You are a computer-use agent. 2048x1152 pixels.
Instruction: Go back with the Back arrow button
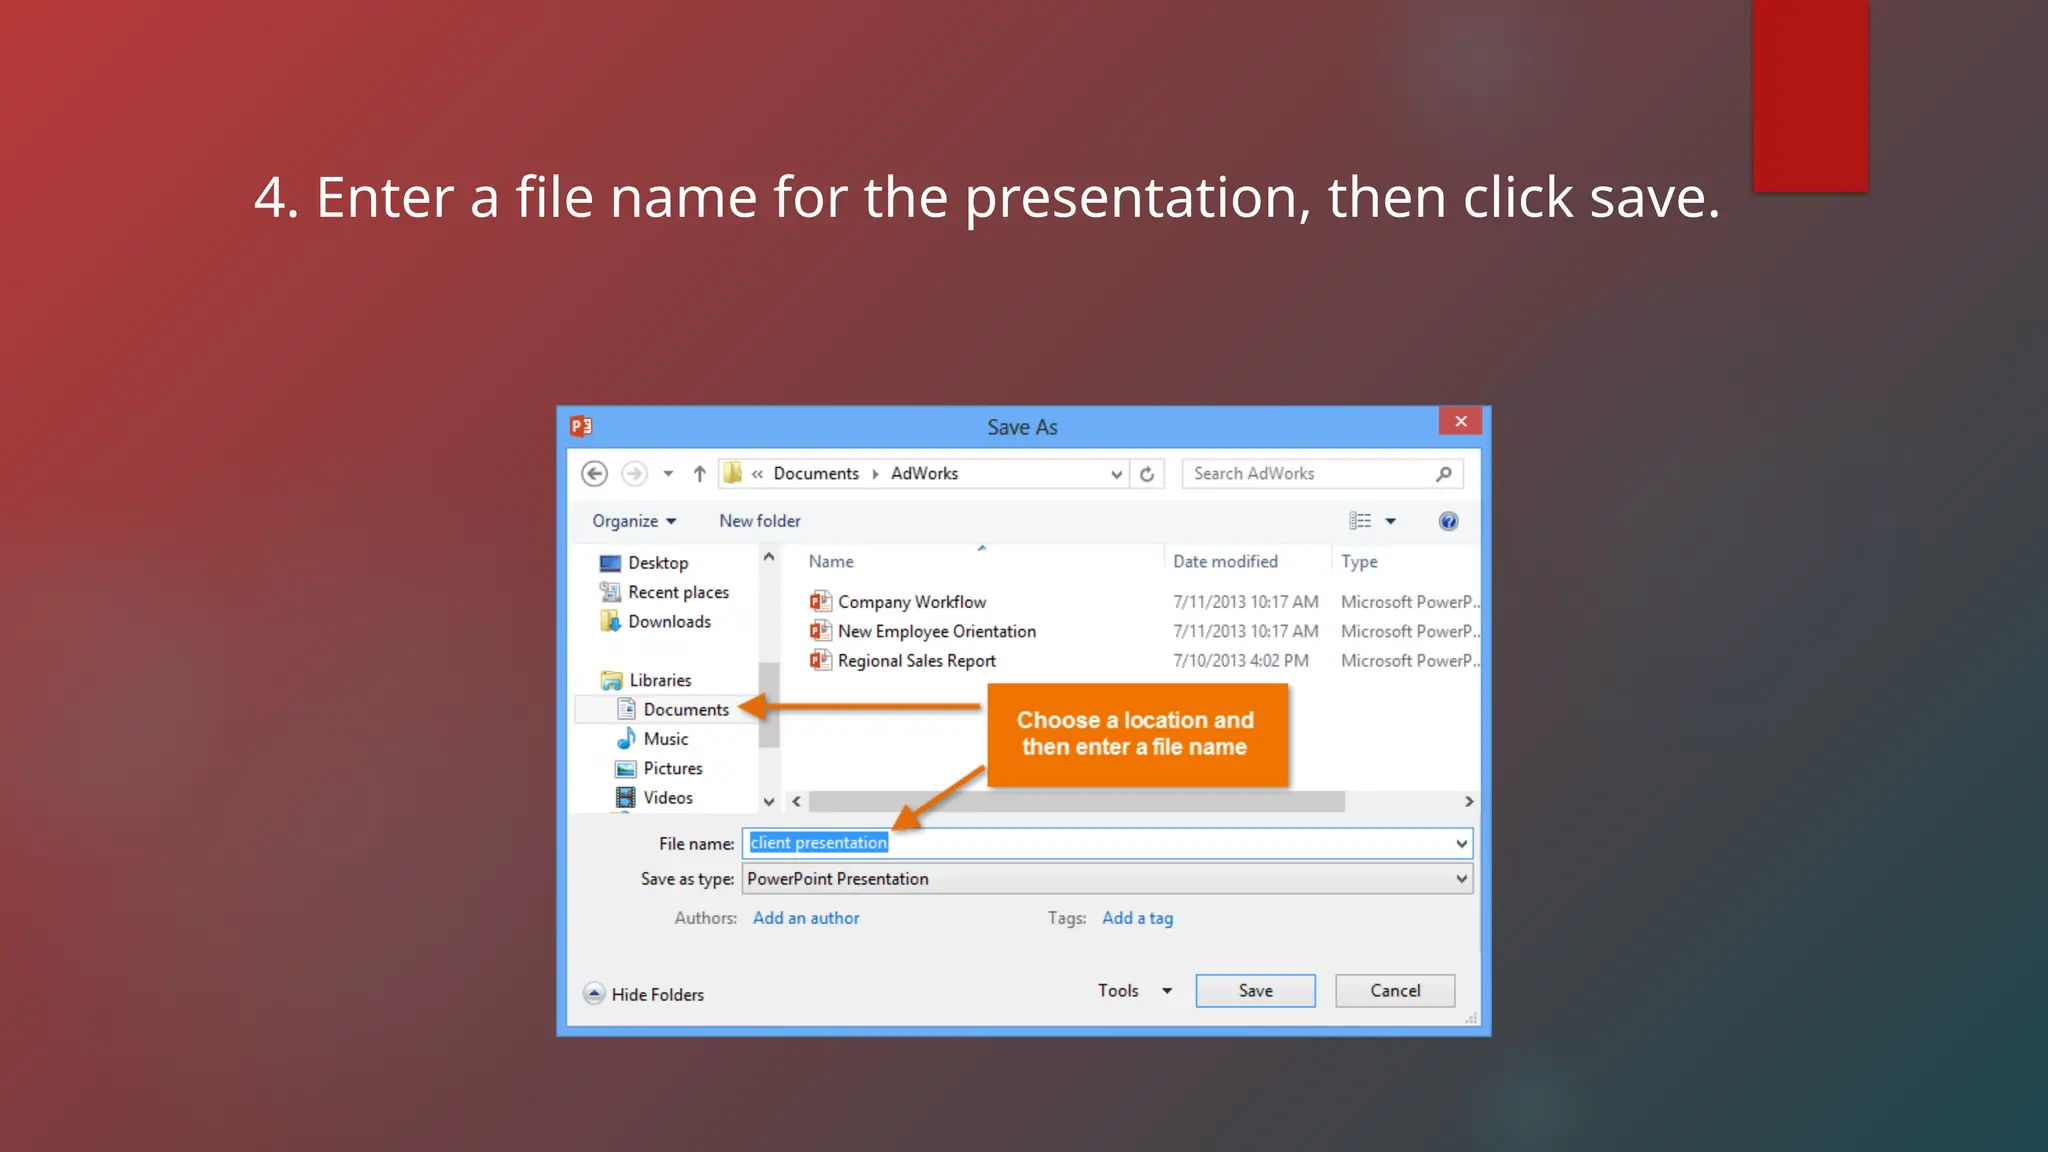pos(595,473)
